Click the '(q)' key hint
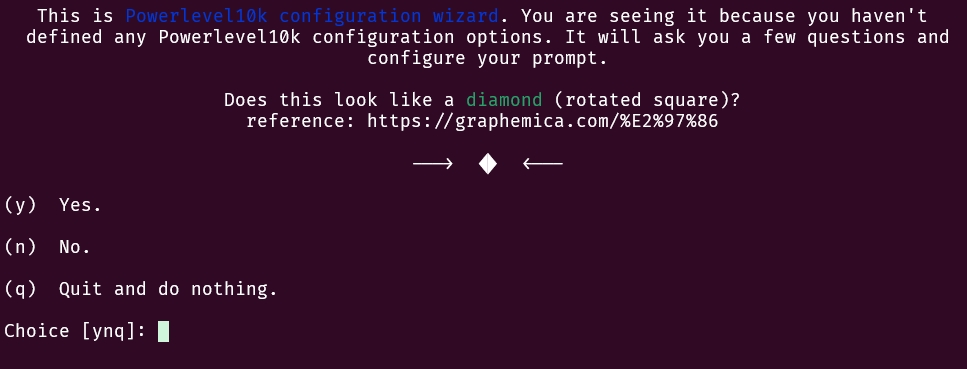 tap(20, 289)
